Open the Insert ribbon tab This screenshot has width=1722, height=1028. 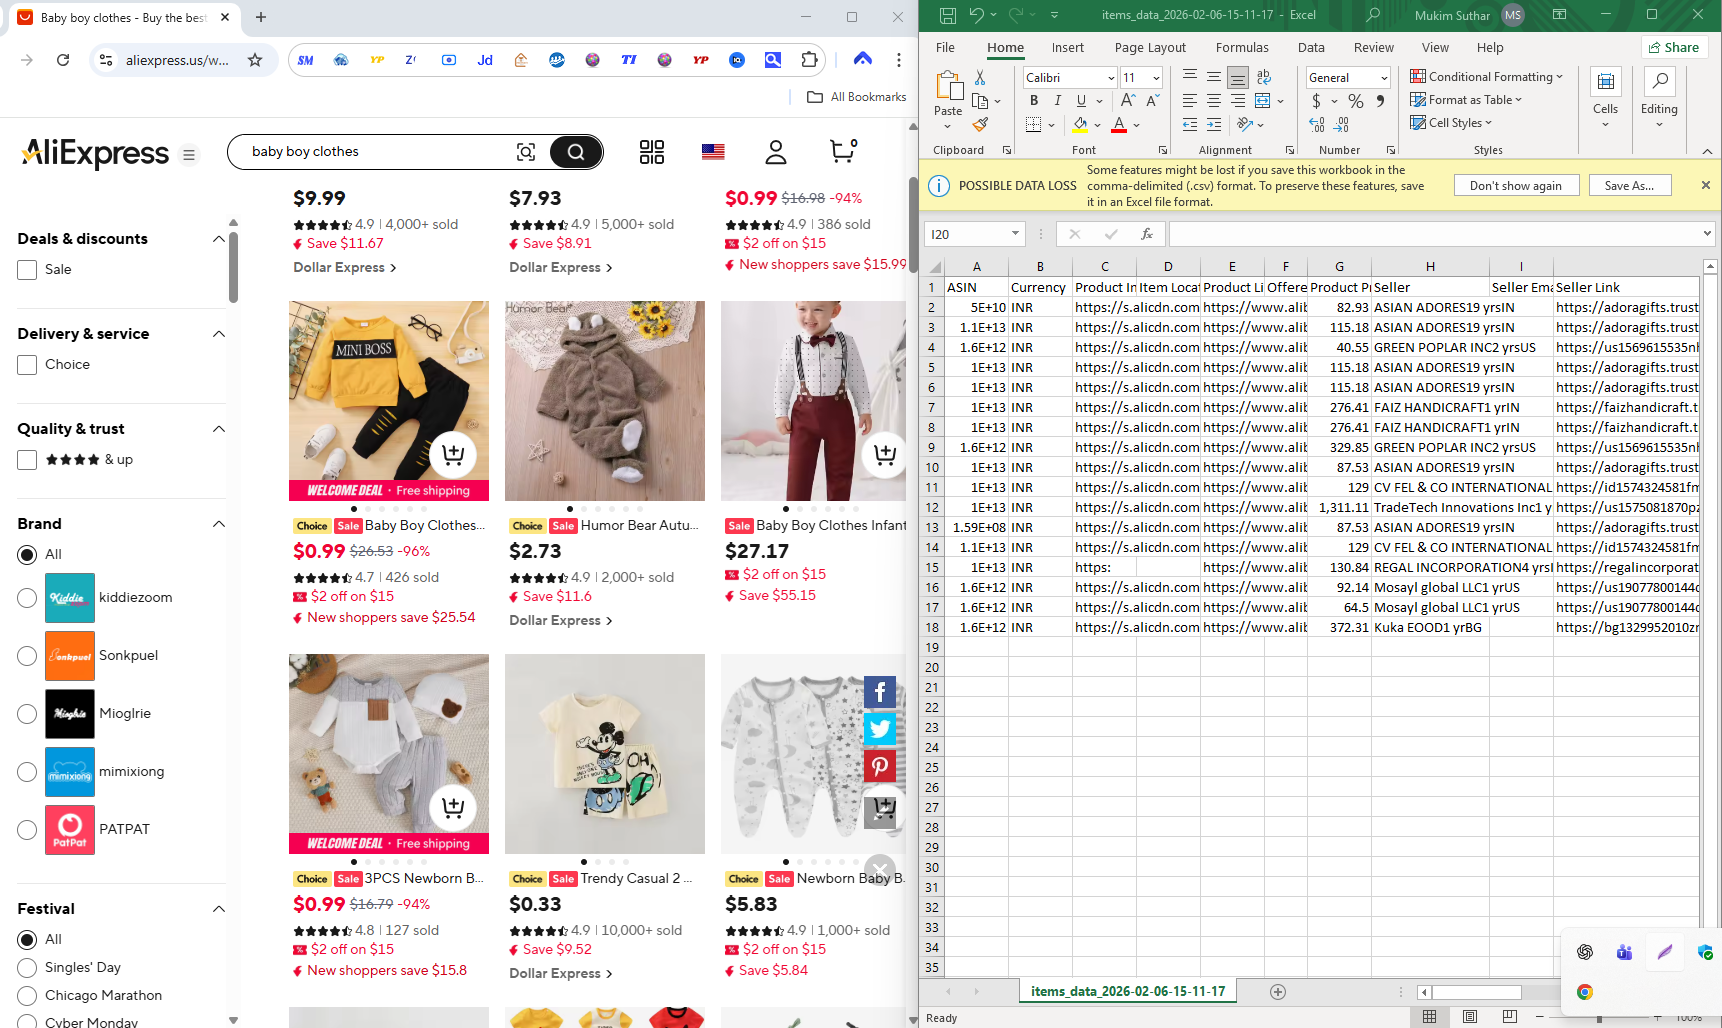point(1067,47)
